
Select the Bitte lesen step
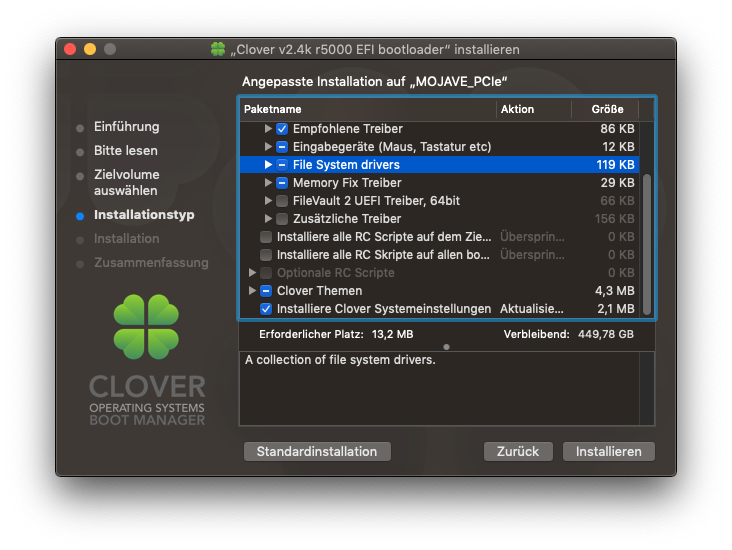click(126, 151)
